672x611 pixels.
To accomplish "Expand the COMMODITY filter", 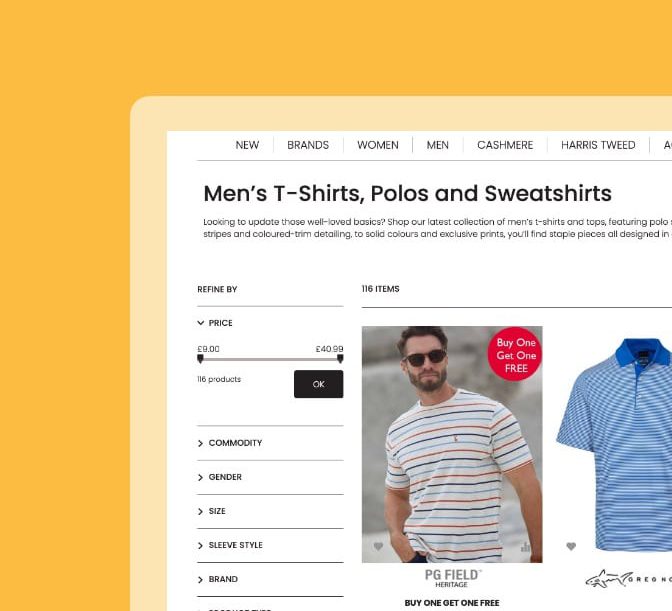I will [x=230, y=443].
